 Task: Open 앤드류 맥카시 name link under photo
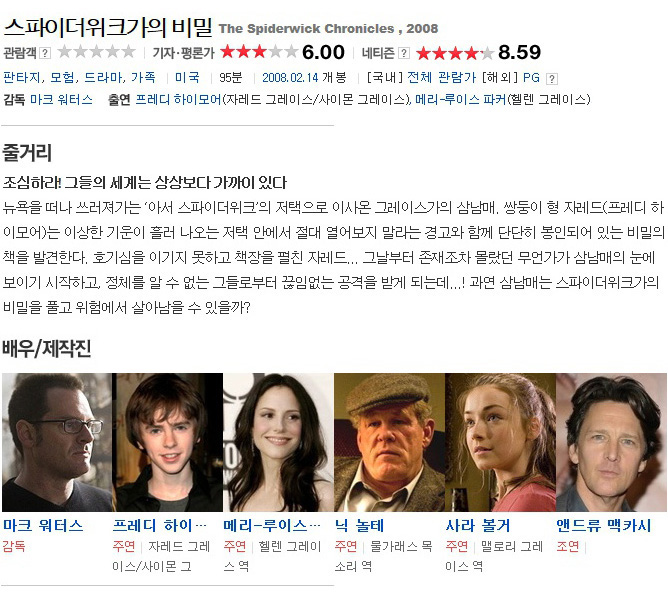pos(604,525)
